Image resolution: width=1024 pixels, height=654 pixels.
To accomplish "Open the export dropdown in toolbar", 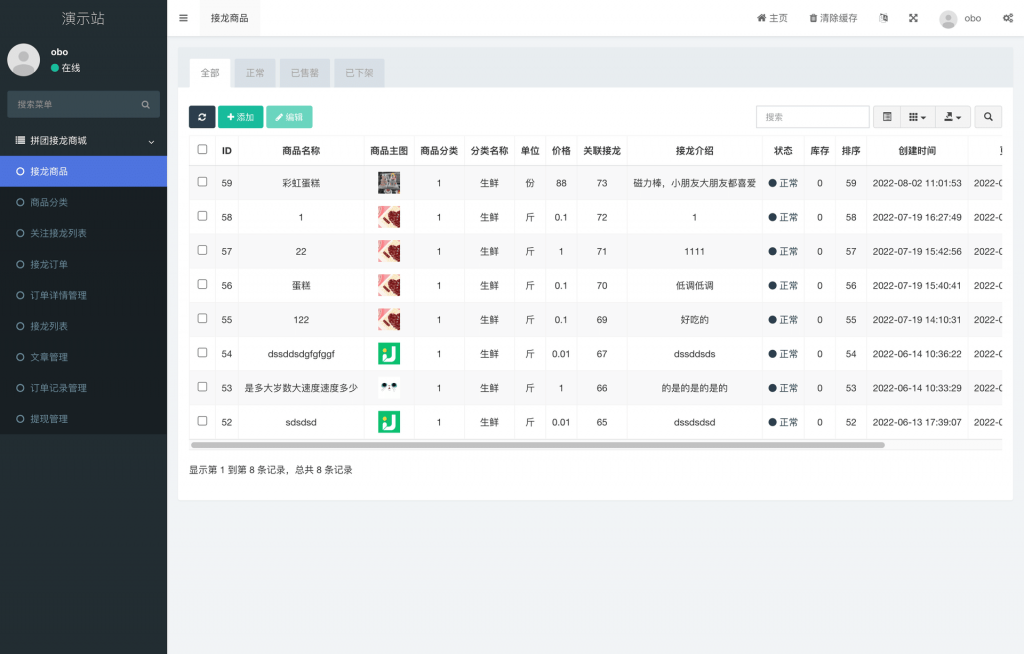I will (951, 117).
